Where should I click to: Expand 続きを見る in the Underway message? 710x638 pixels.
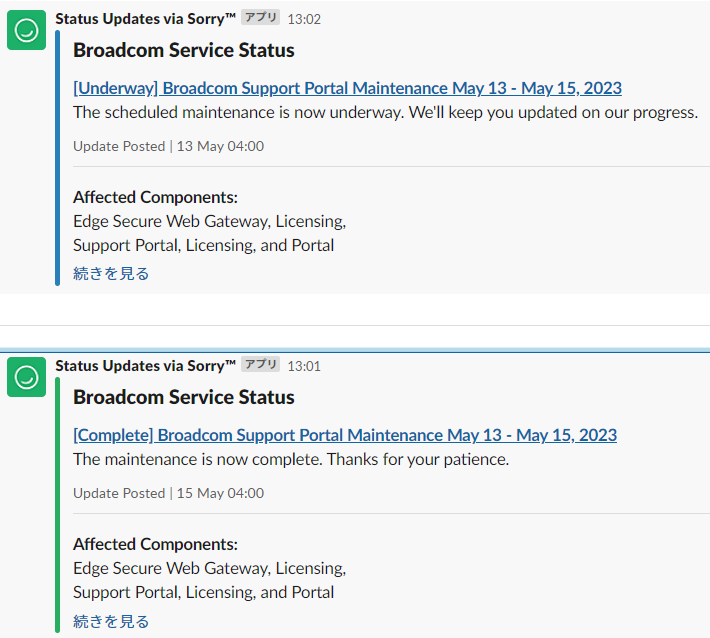(x=111, y=273)
